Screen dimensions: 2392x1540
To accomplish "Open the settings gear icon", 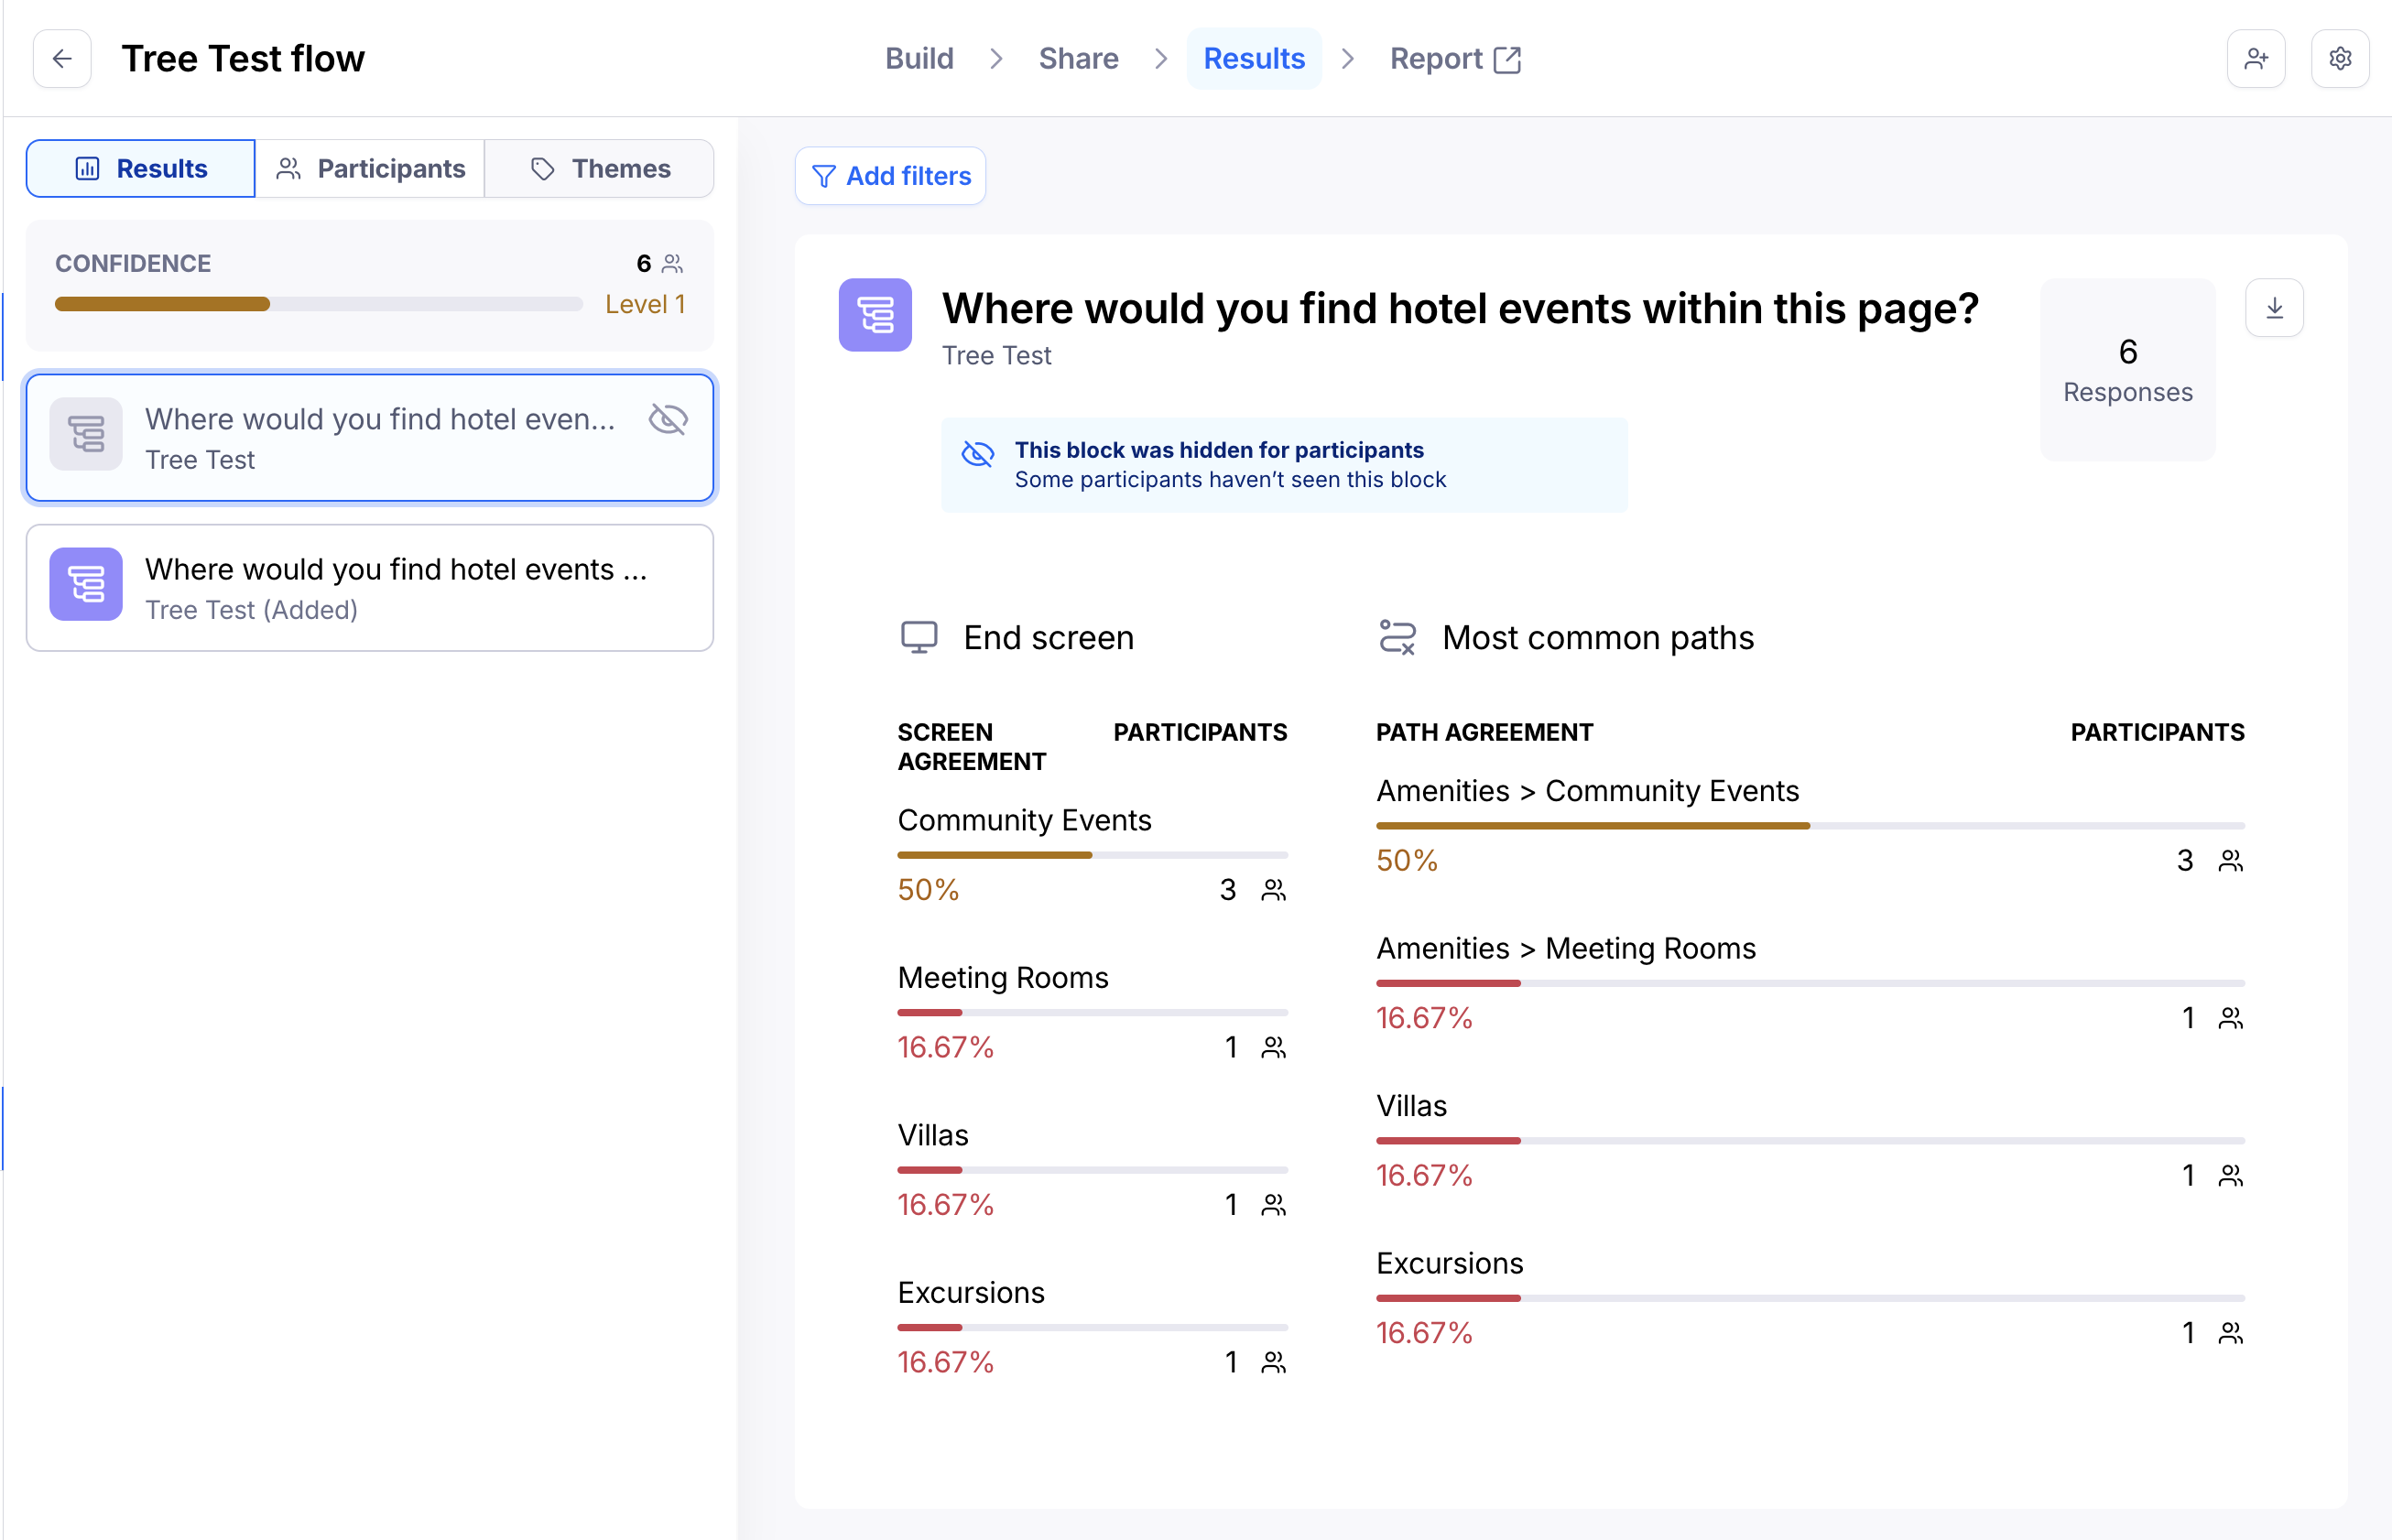I will (2340, 59).
